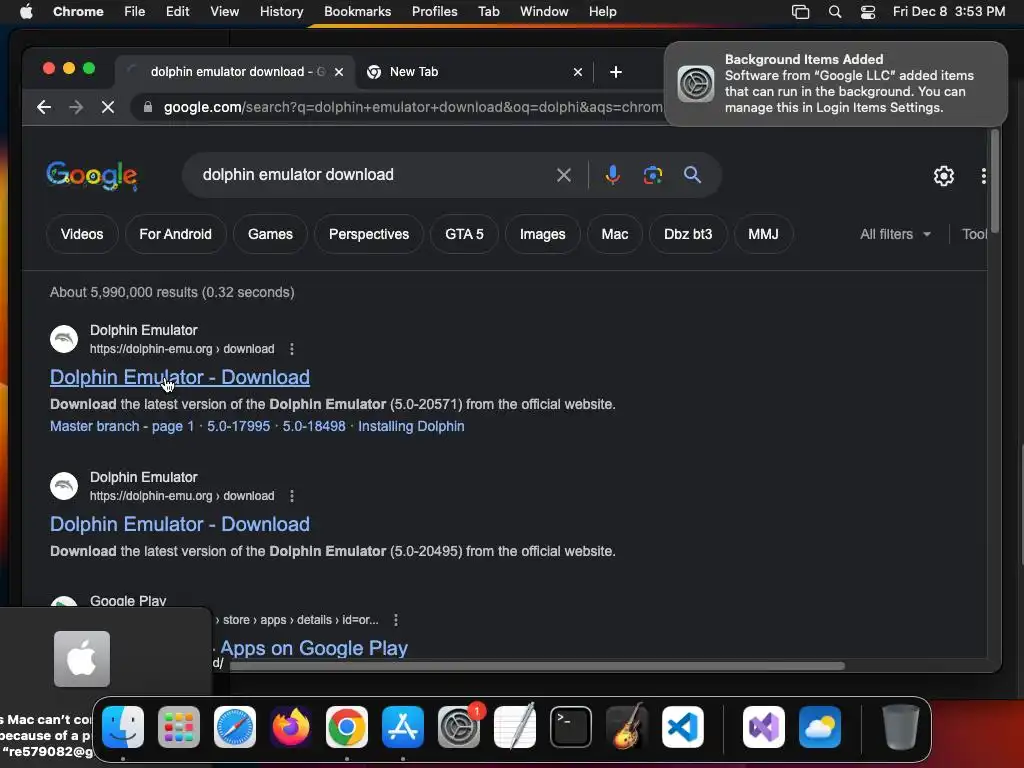Open the Apple menu
This screenshot has width=1024, height=768.
pyautogui.click(x=26, y=12)
